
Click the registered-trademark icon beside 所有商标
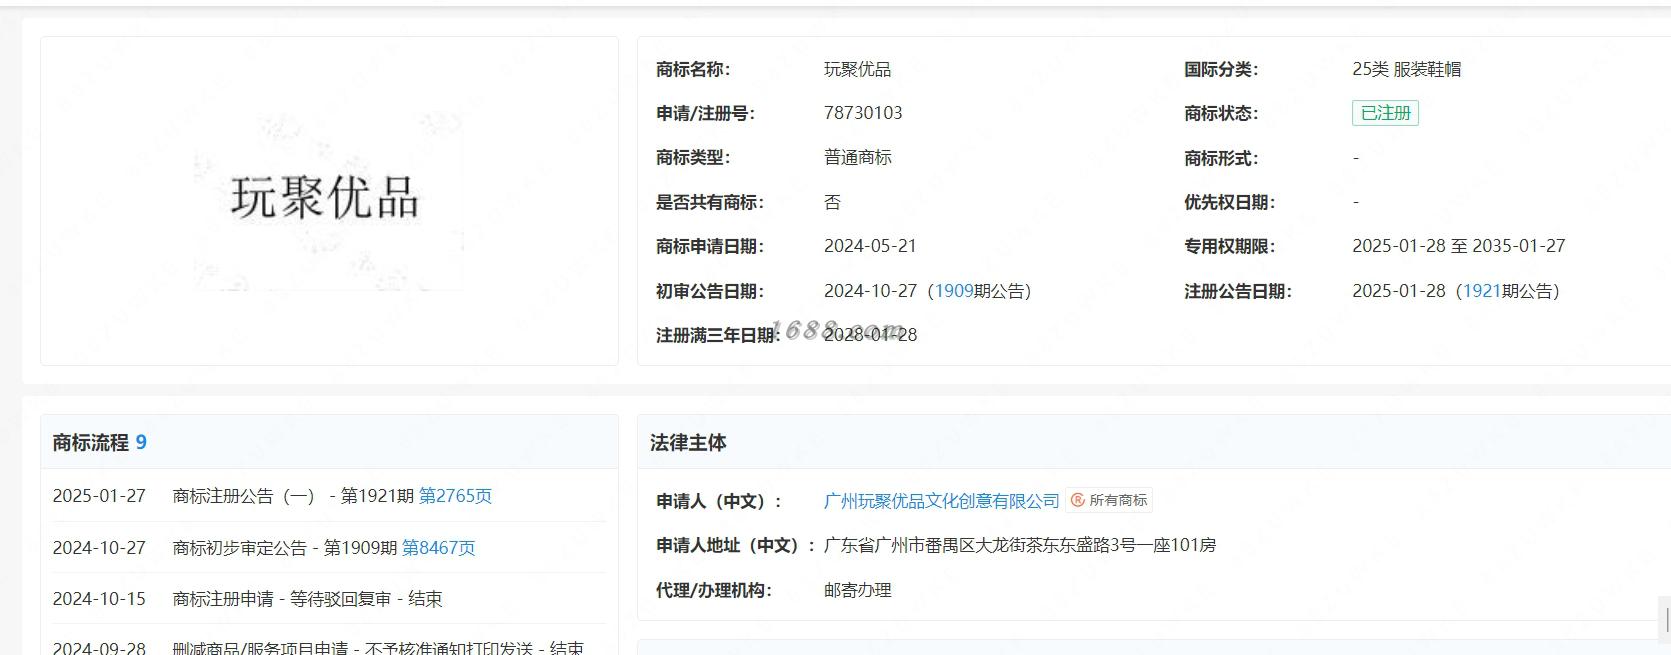(x=1077, y=500)
